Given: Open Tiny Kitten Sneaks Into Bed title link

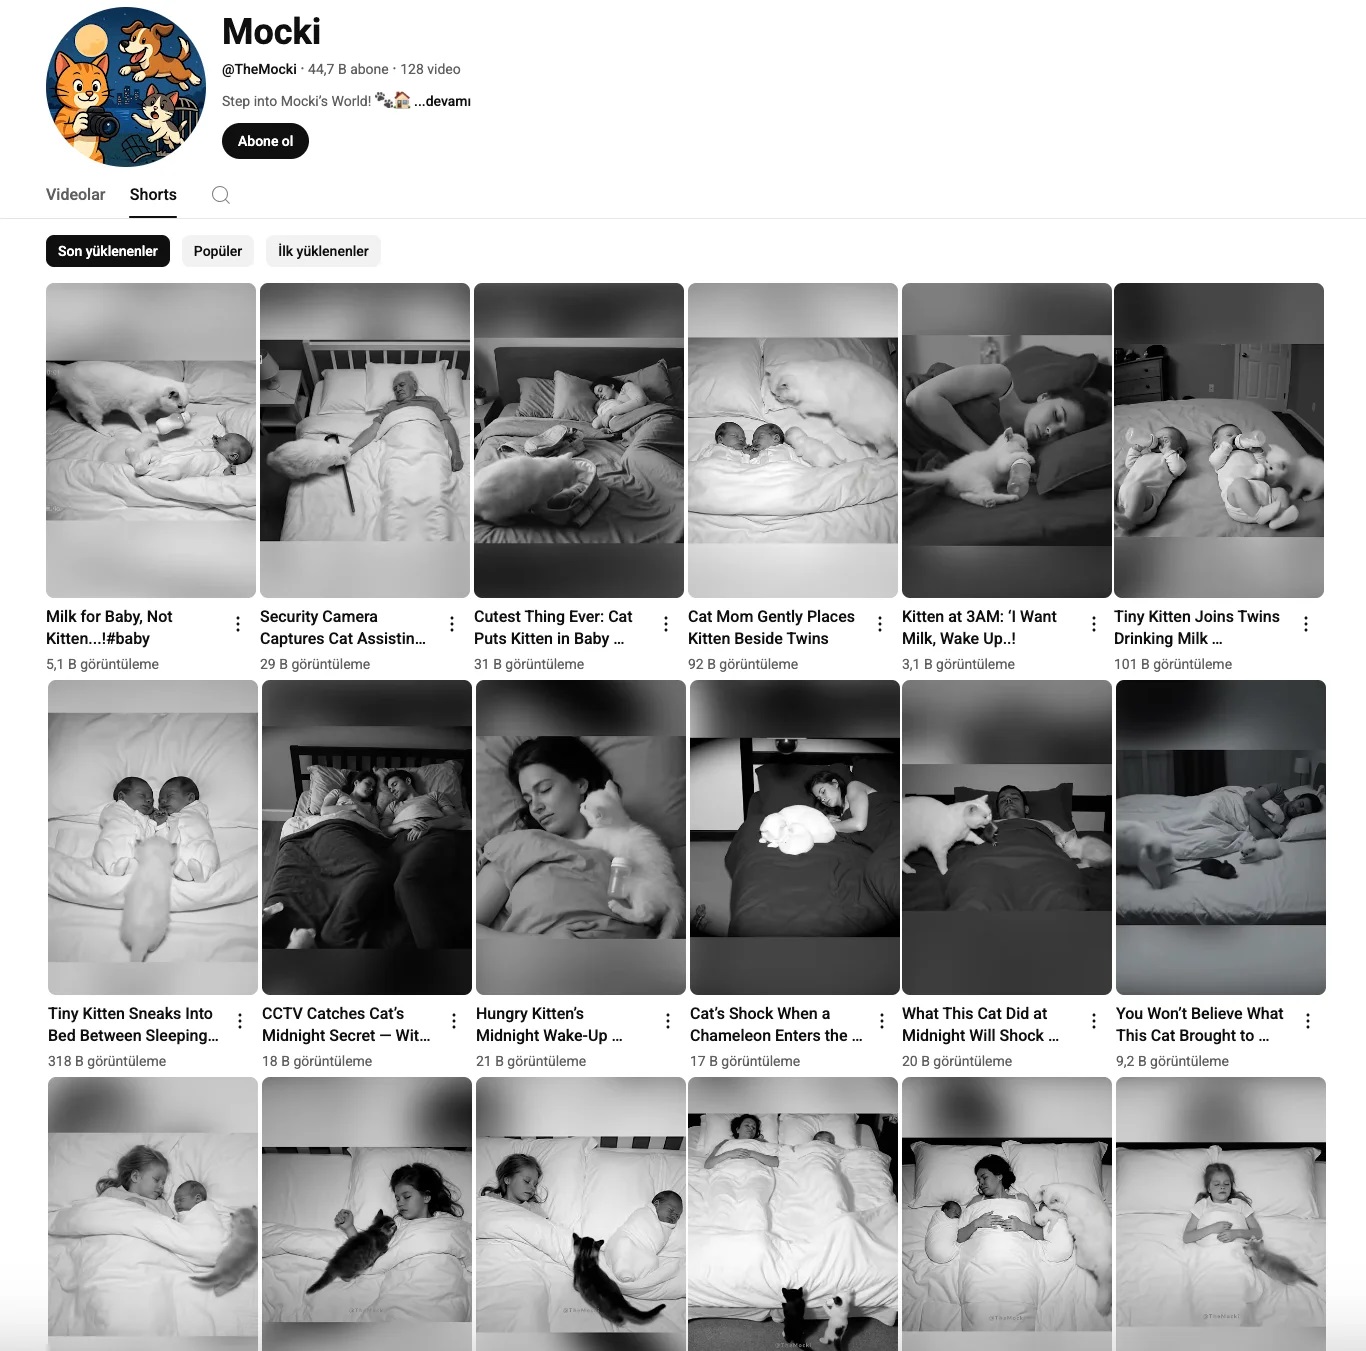Looking at the screenshot, I should click(x=133, y=1024).
